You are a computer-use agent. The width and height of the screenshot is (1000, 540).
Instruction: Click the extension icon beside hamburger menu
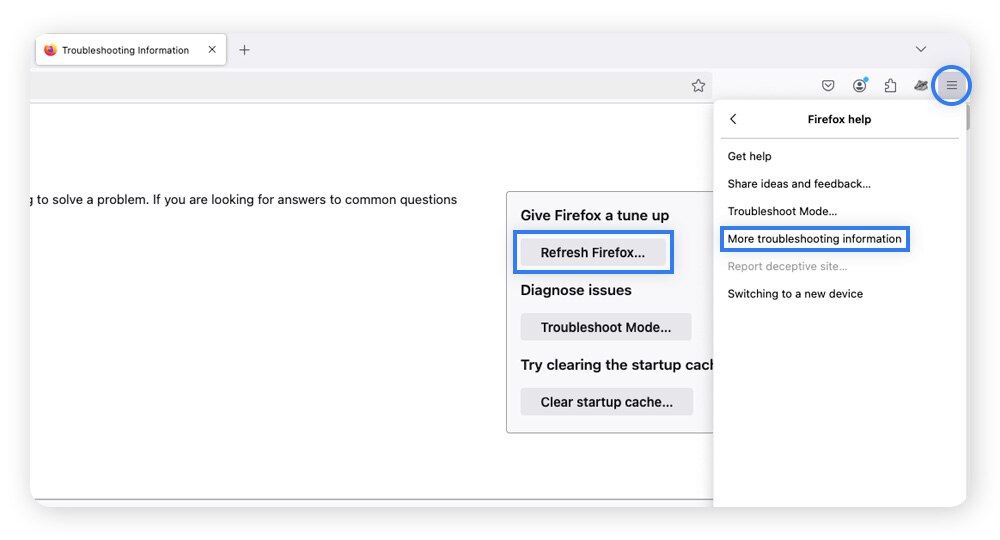920,85
